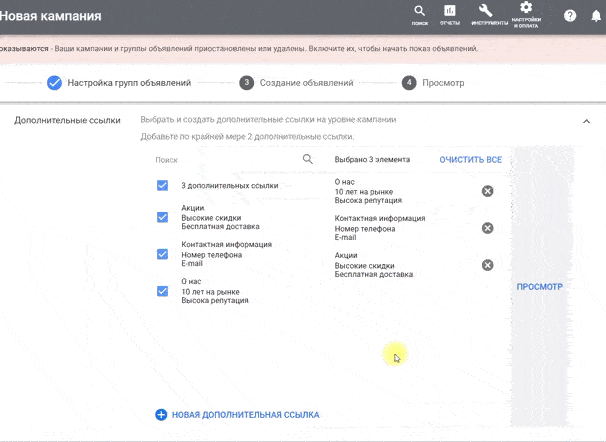This screenshot has height=442, width=606.
Task: Open the help question mark icon
Action: tap(570, 16)
